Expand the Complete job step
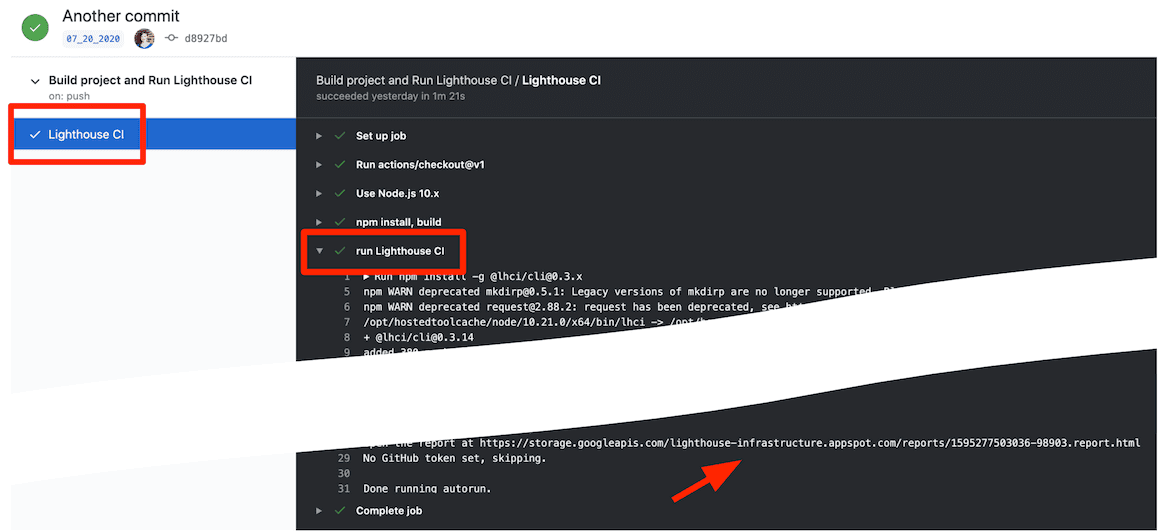1160x531 pixels. [x=319, y=511]
